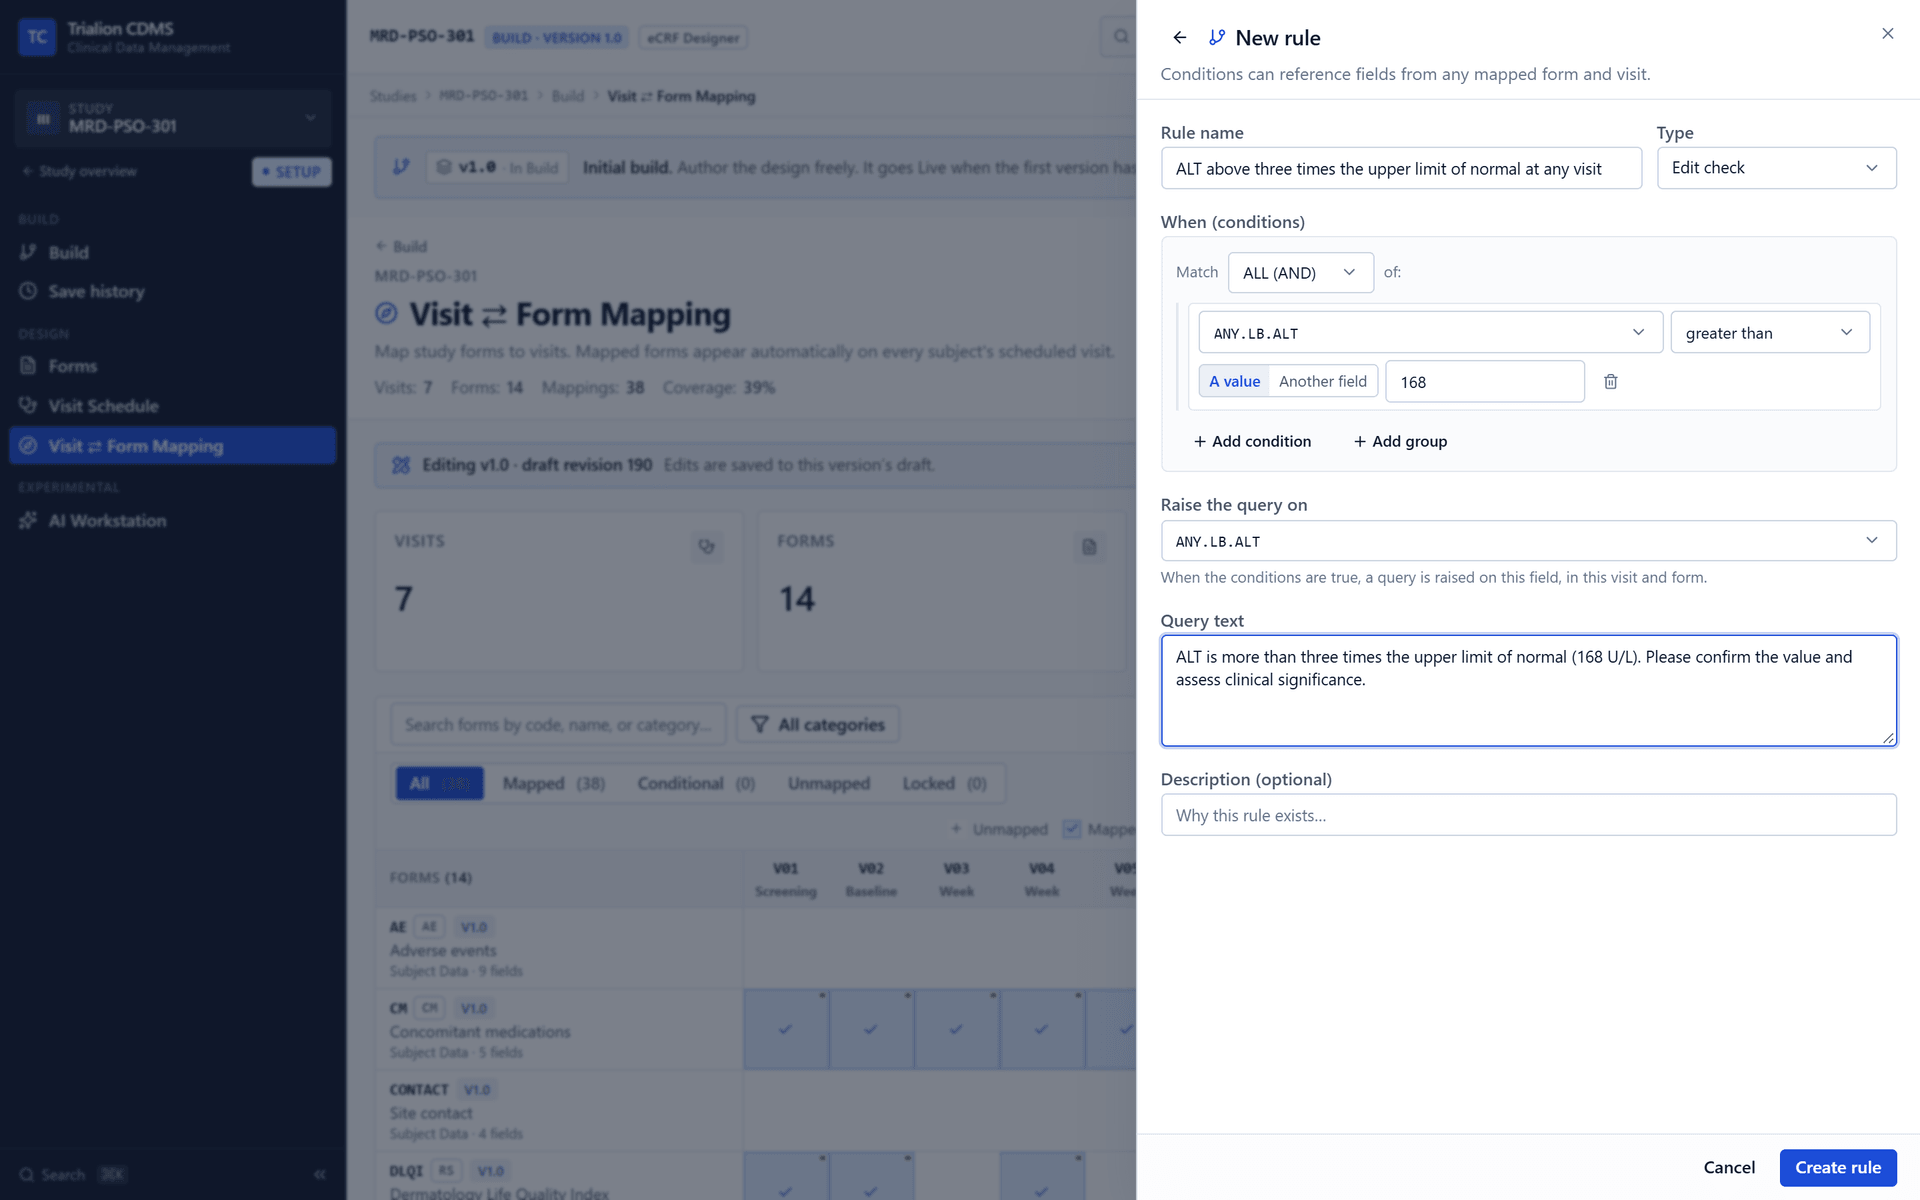Toggle CM mapping checkbox for V01 Screening
Screen dimensions: 1920x1200
[786, 1029]
